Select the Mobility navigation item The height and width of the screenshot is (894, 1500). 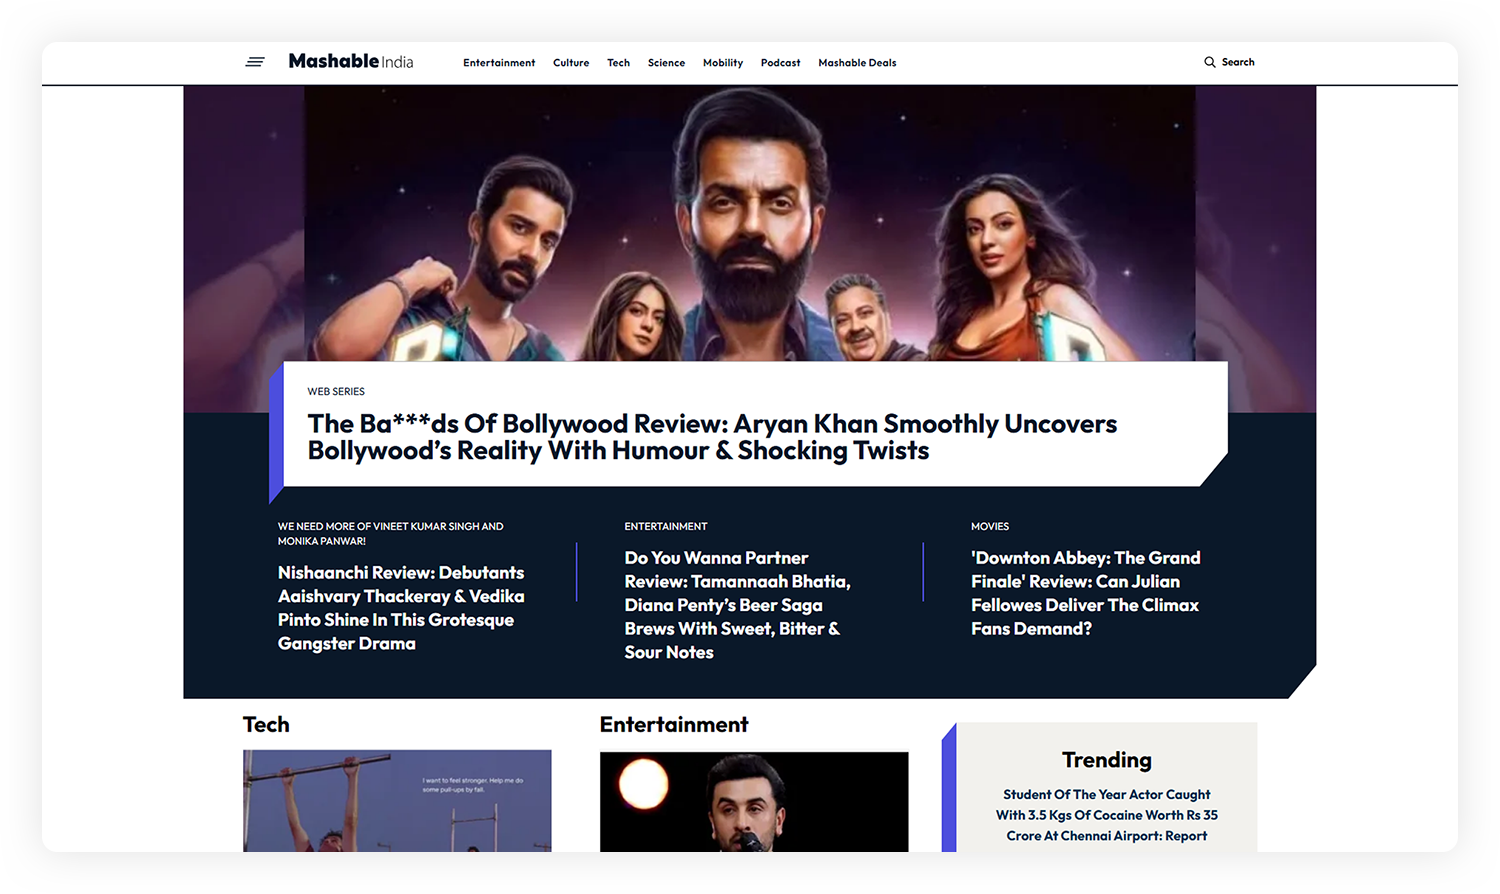[722, 63]
